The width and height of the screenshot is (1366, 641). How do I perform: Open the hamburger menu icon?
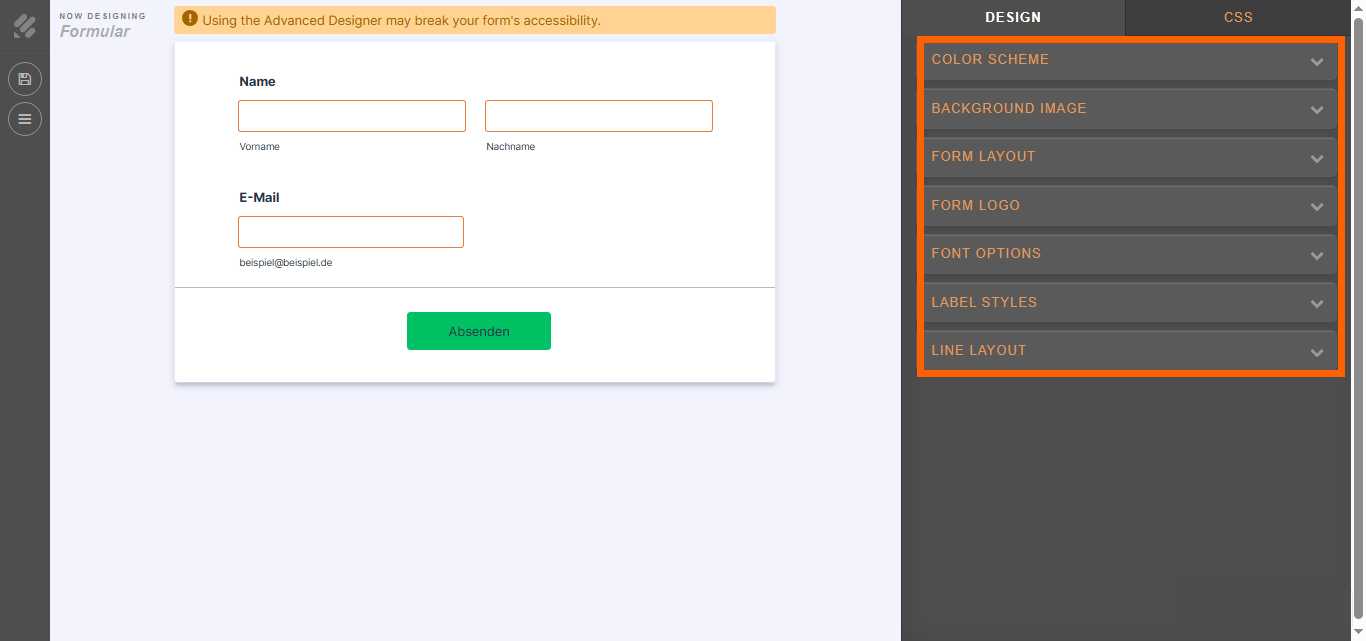click(25, 119)
